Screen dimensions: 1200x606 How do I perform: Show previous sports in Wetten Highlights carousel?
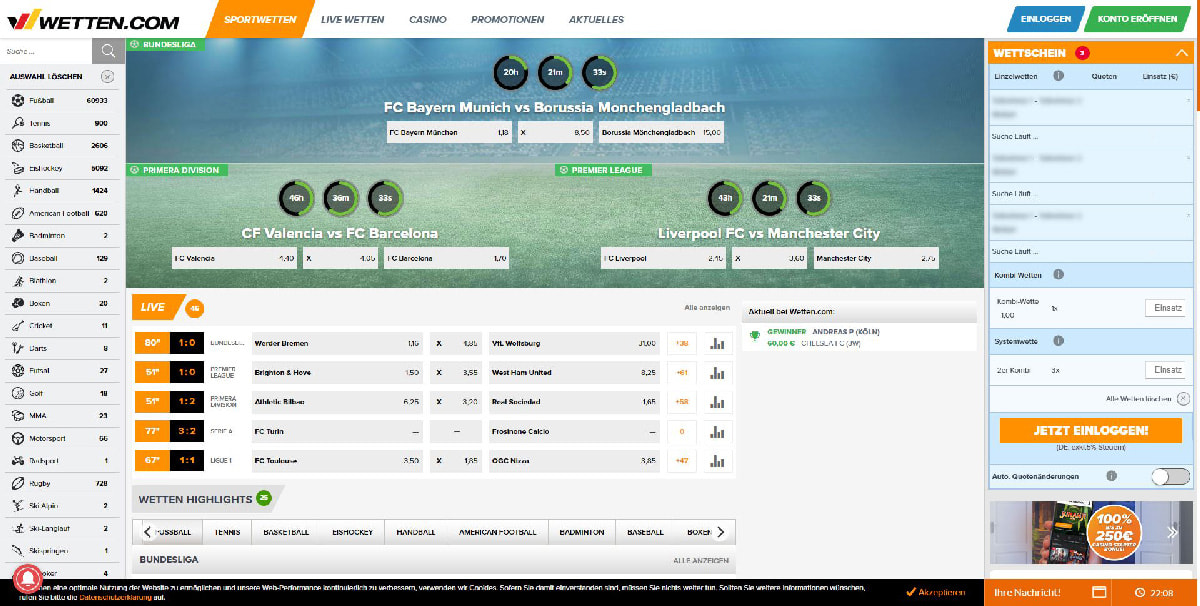(148, 532)
